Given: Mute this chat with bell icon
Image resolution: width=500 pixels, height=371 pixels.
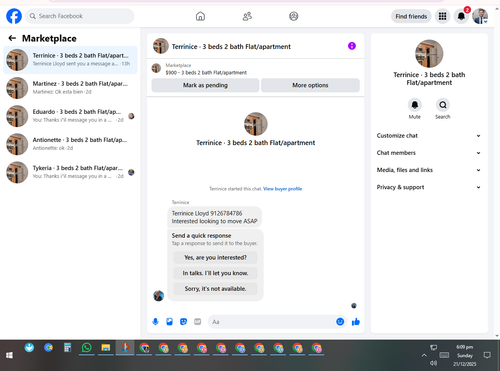Looking at the screenshot, I should [415, 105].
